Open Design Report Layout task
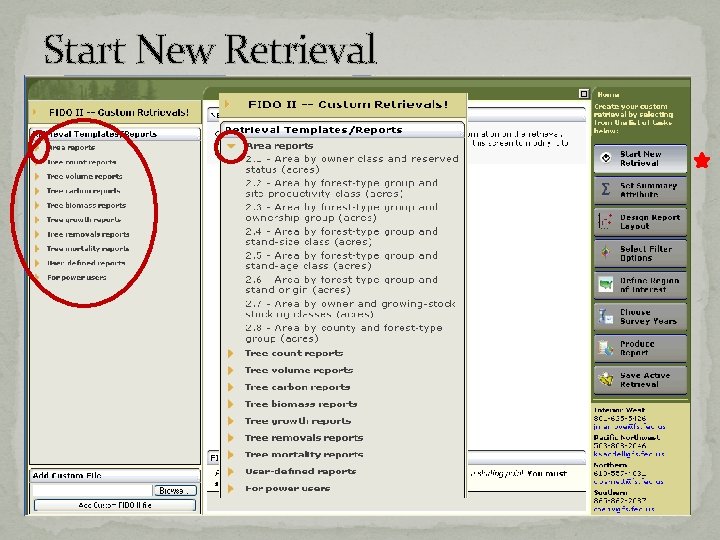The image size is (720, 540). click(641, 221)
